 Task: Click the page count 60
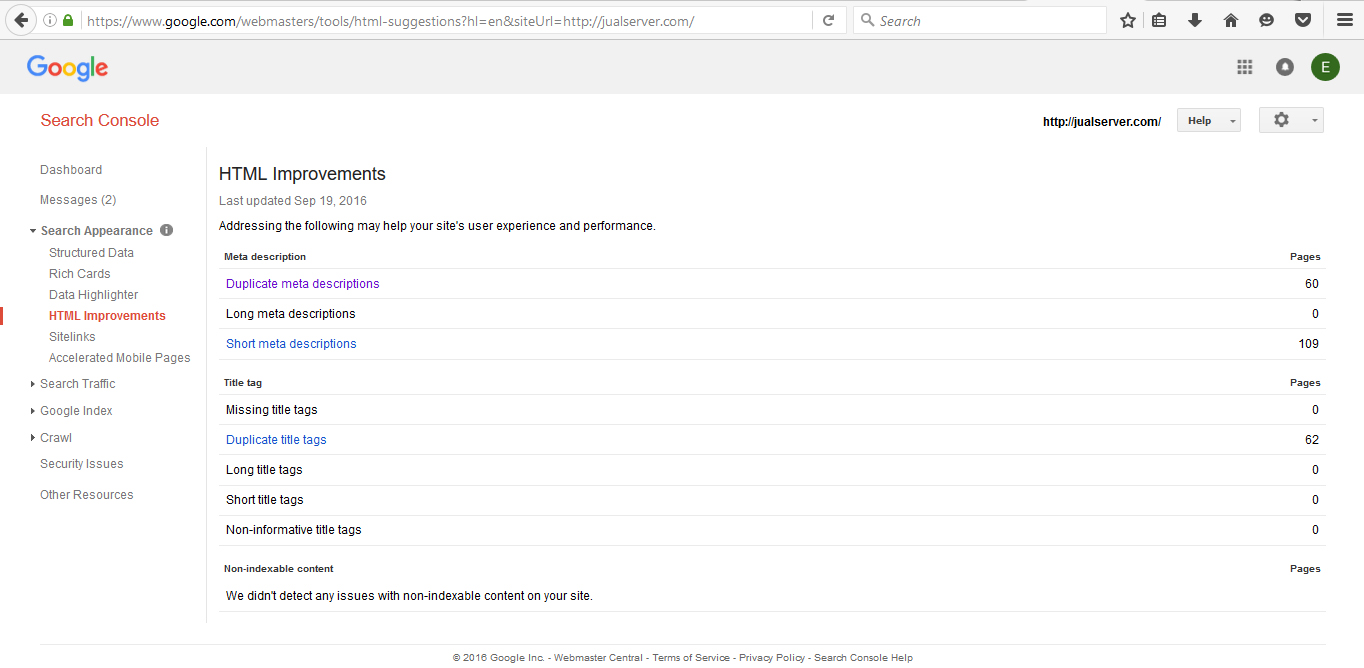[1312, 284]
